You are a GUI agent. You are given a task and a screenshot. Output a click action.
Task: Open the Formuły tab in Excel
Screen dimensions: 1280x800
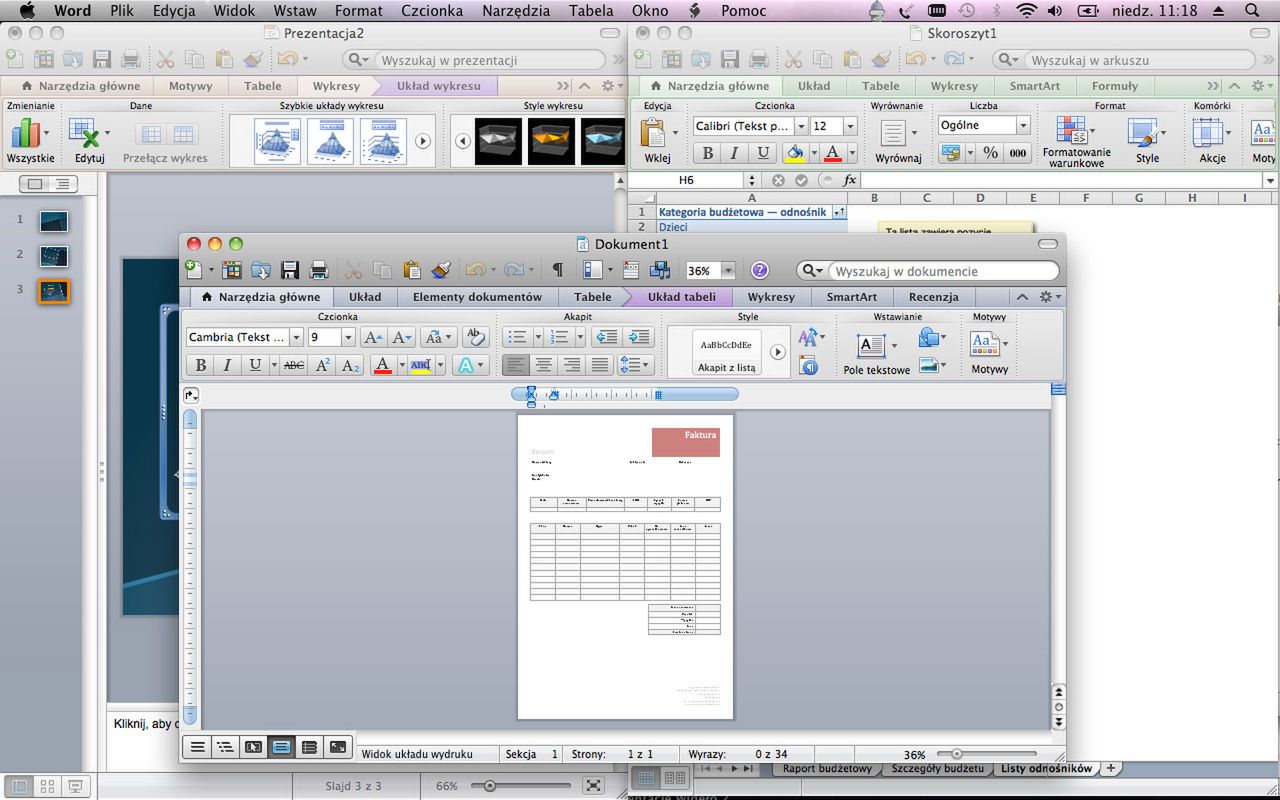pyautogui.click(x=1114, y=86)
